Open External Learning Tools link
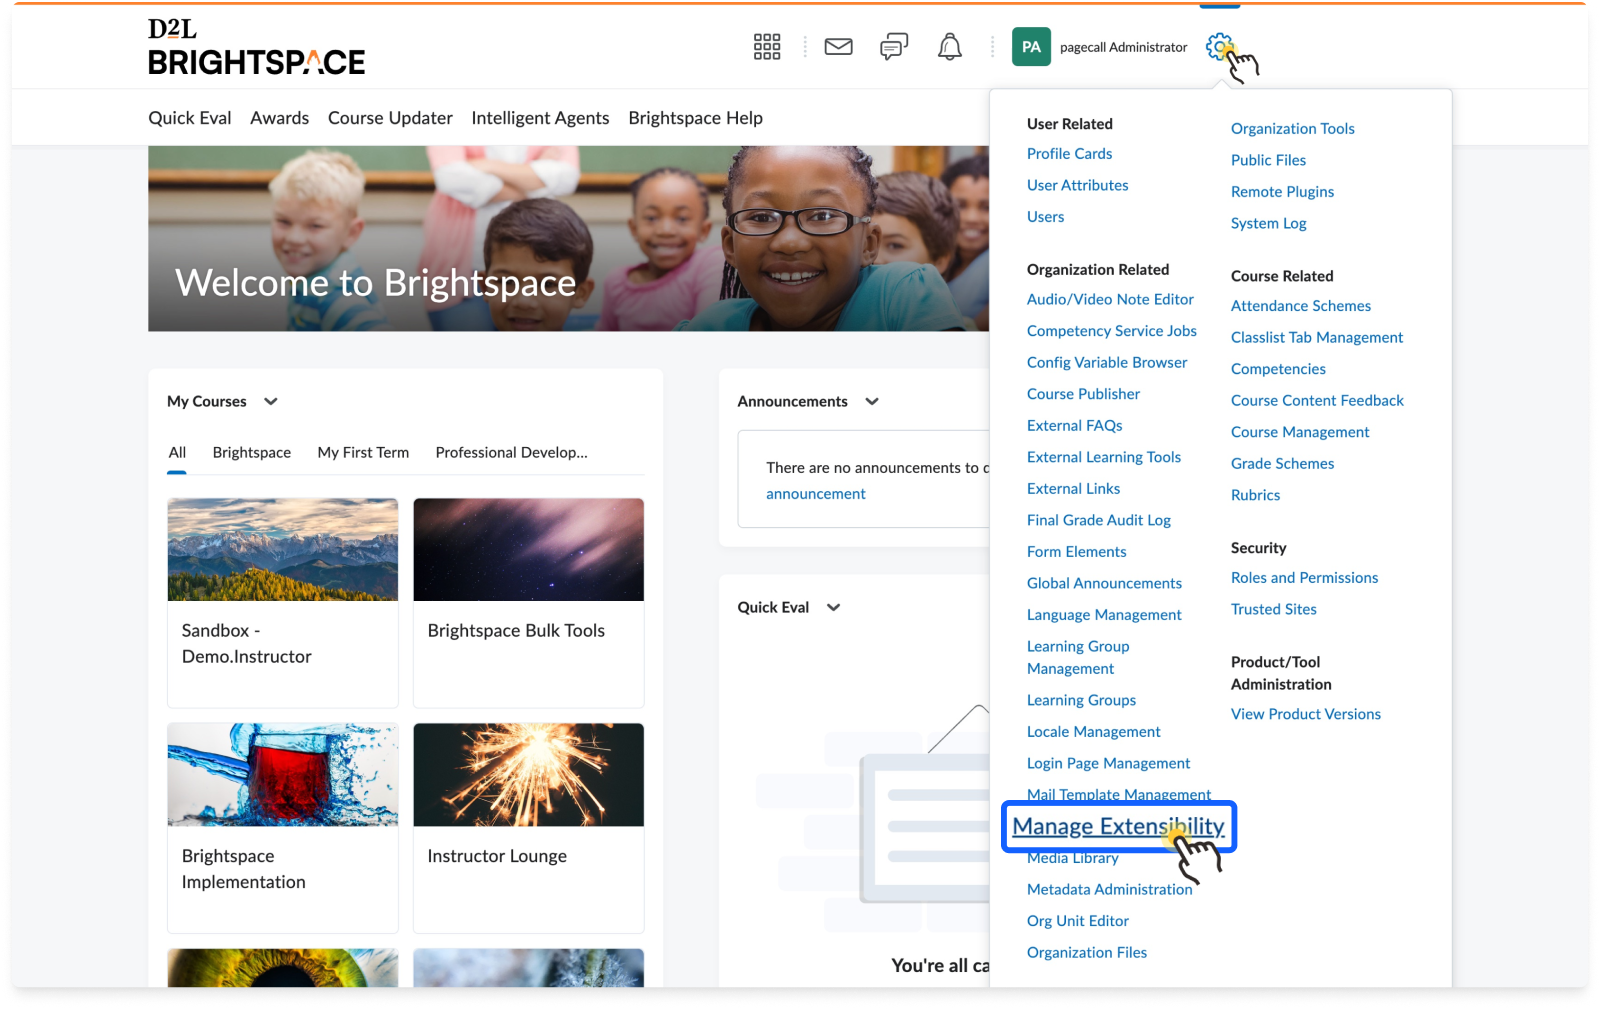Viewport: 1600px width, 1009px height. tap(1104, 458)
